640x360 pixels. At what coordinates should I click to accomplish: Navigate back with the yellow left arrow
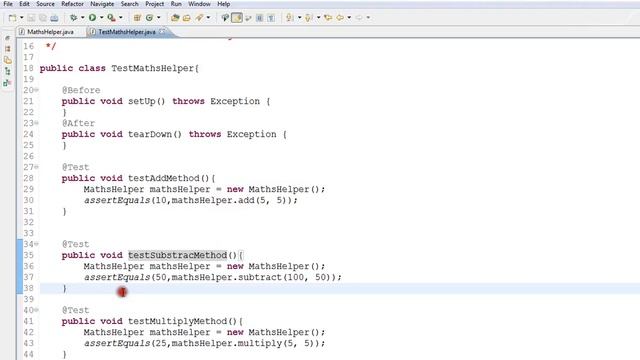coord(340,18)
